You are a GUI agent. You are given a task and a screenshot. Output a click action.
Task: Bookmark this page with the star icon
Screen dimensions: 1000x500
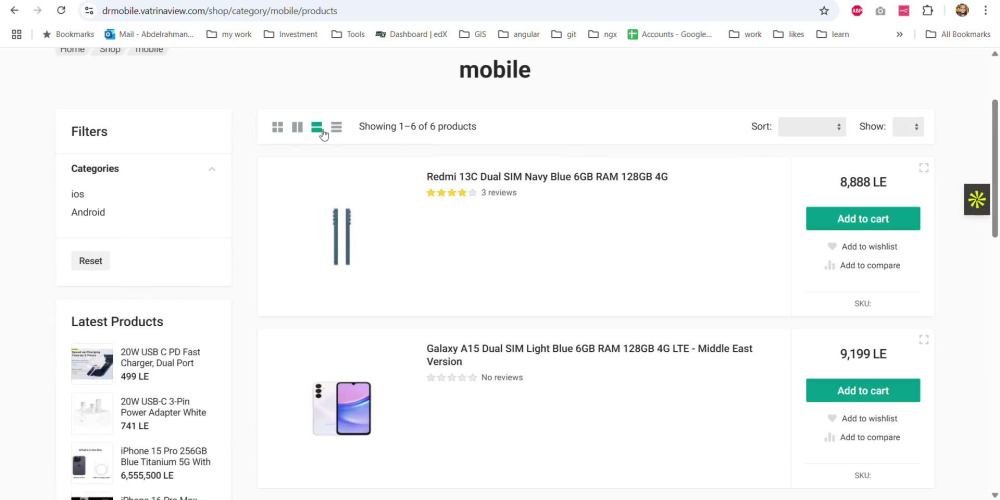click(824, 10)
